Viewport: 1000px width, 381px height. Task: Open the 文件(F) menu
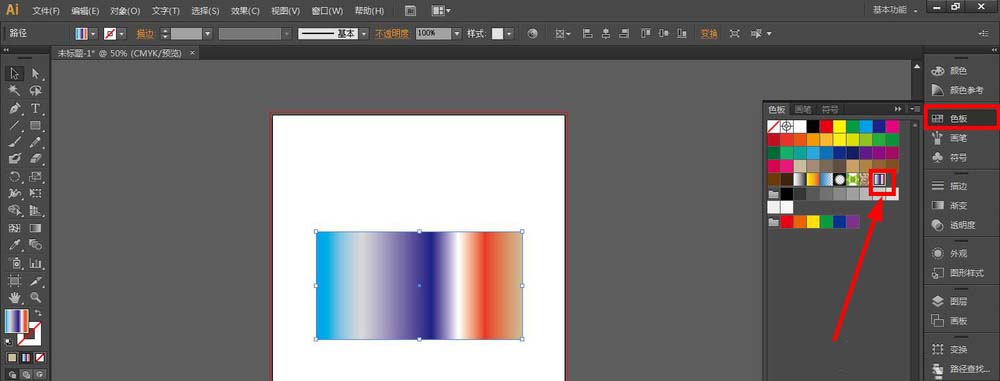[x=45, y=11]
